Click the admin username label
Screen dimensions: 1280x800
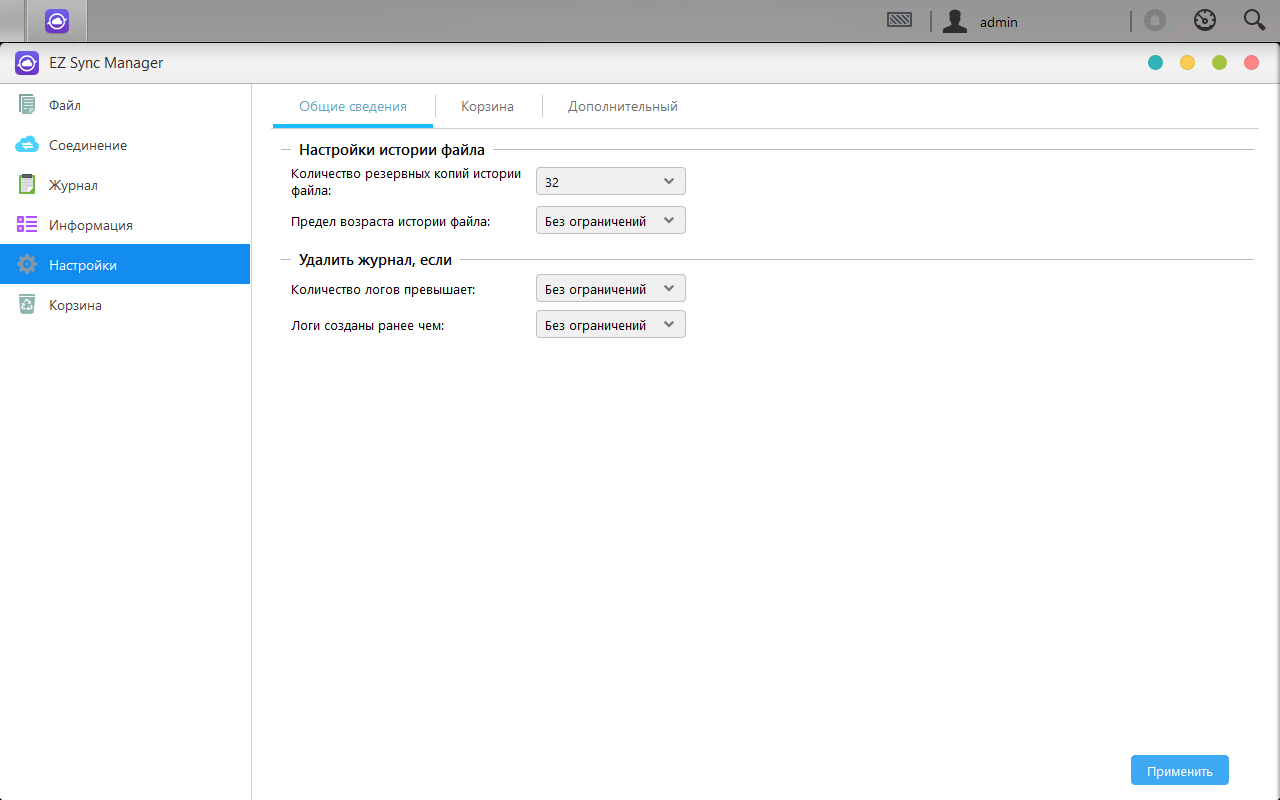point(999,22)
